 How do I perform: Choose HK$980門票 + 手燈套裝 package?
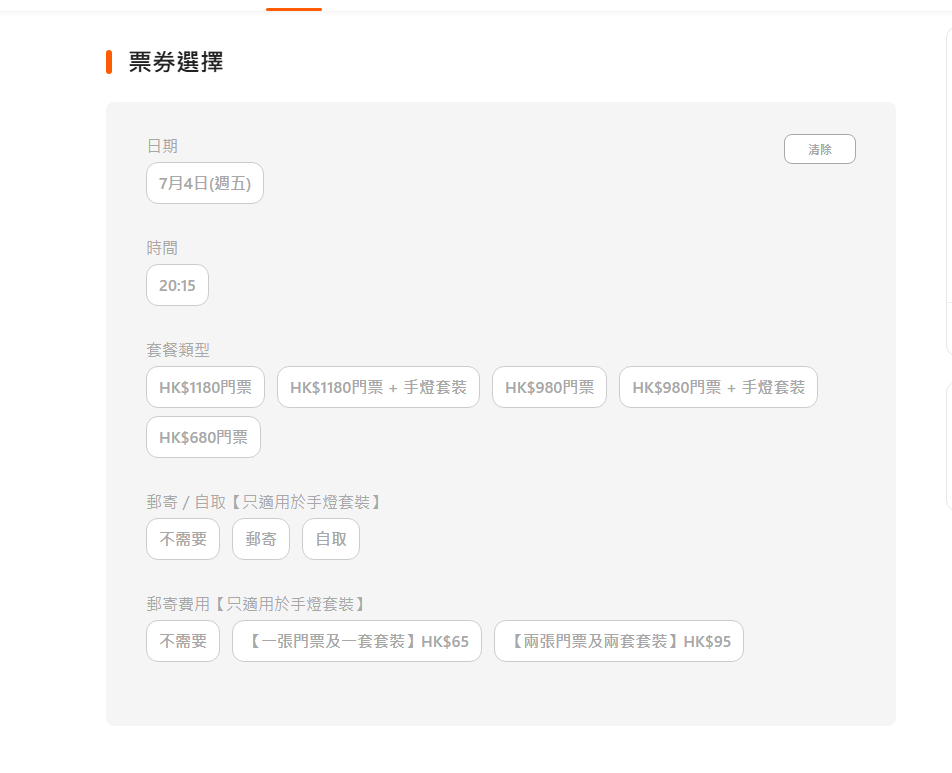coord(718,387)
